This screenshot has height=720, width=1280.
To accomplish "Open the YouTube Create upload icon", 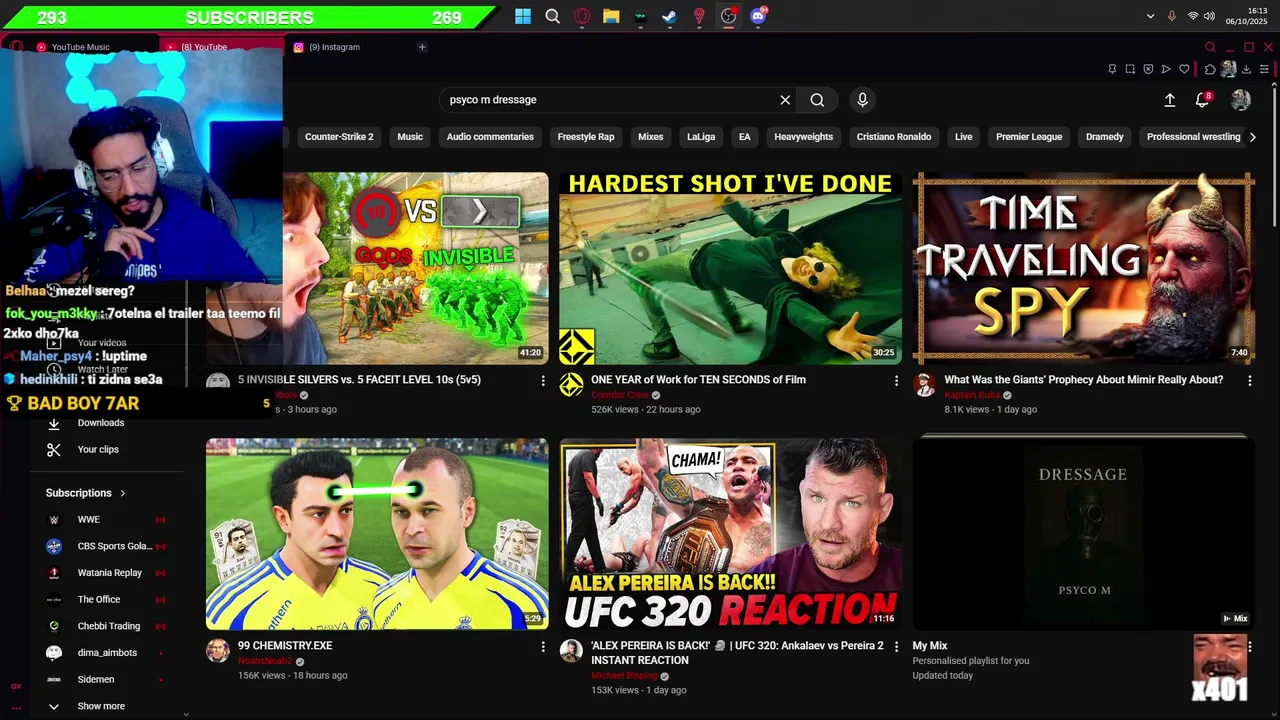I will click(x=1170, y=100).
